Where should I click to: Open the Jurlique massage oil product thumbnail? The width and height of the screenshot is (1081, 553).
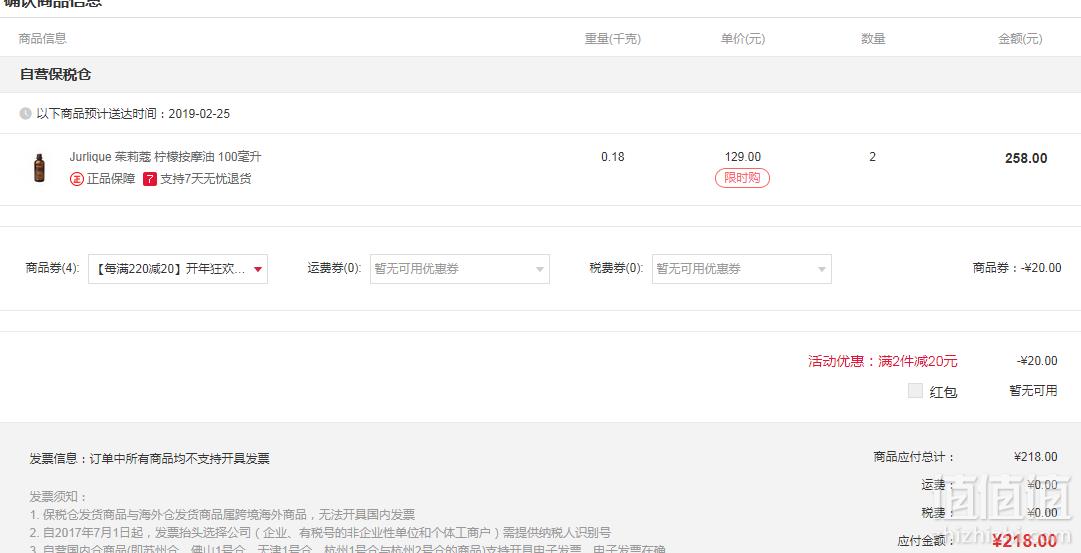pyautogui.click(x=39, y=168)
